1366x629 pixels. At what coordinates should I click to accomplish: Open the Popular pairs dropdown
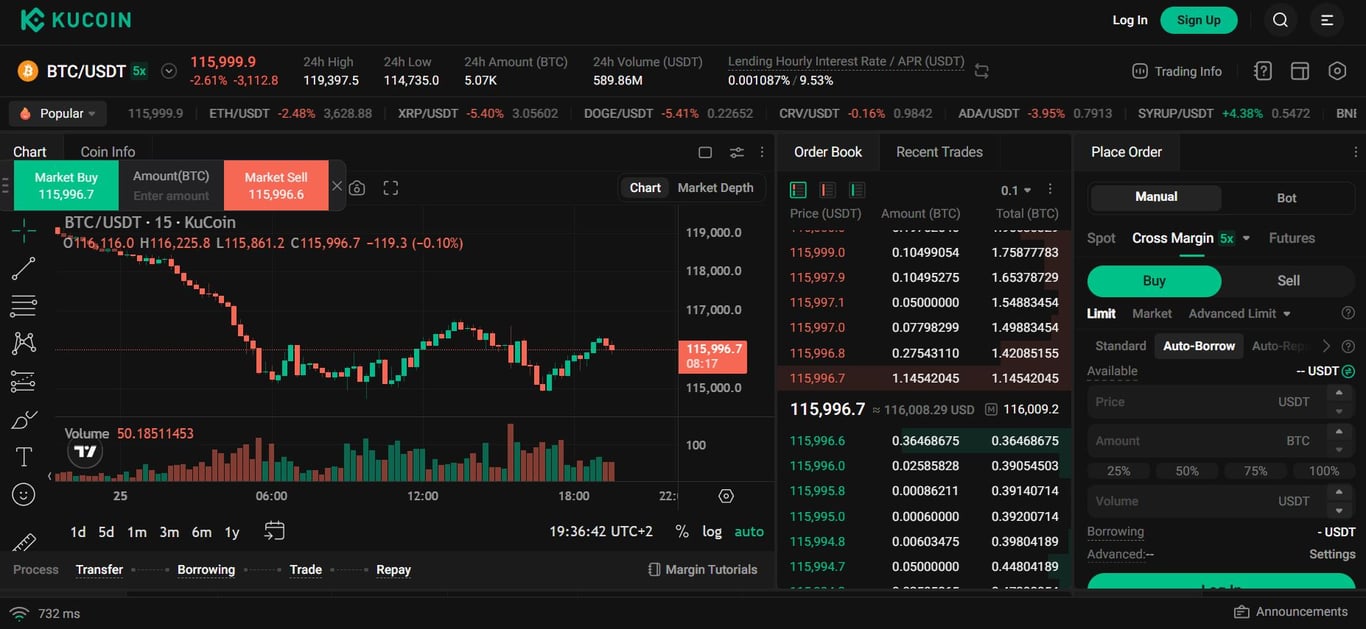(57, 113)
